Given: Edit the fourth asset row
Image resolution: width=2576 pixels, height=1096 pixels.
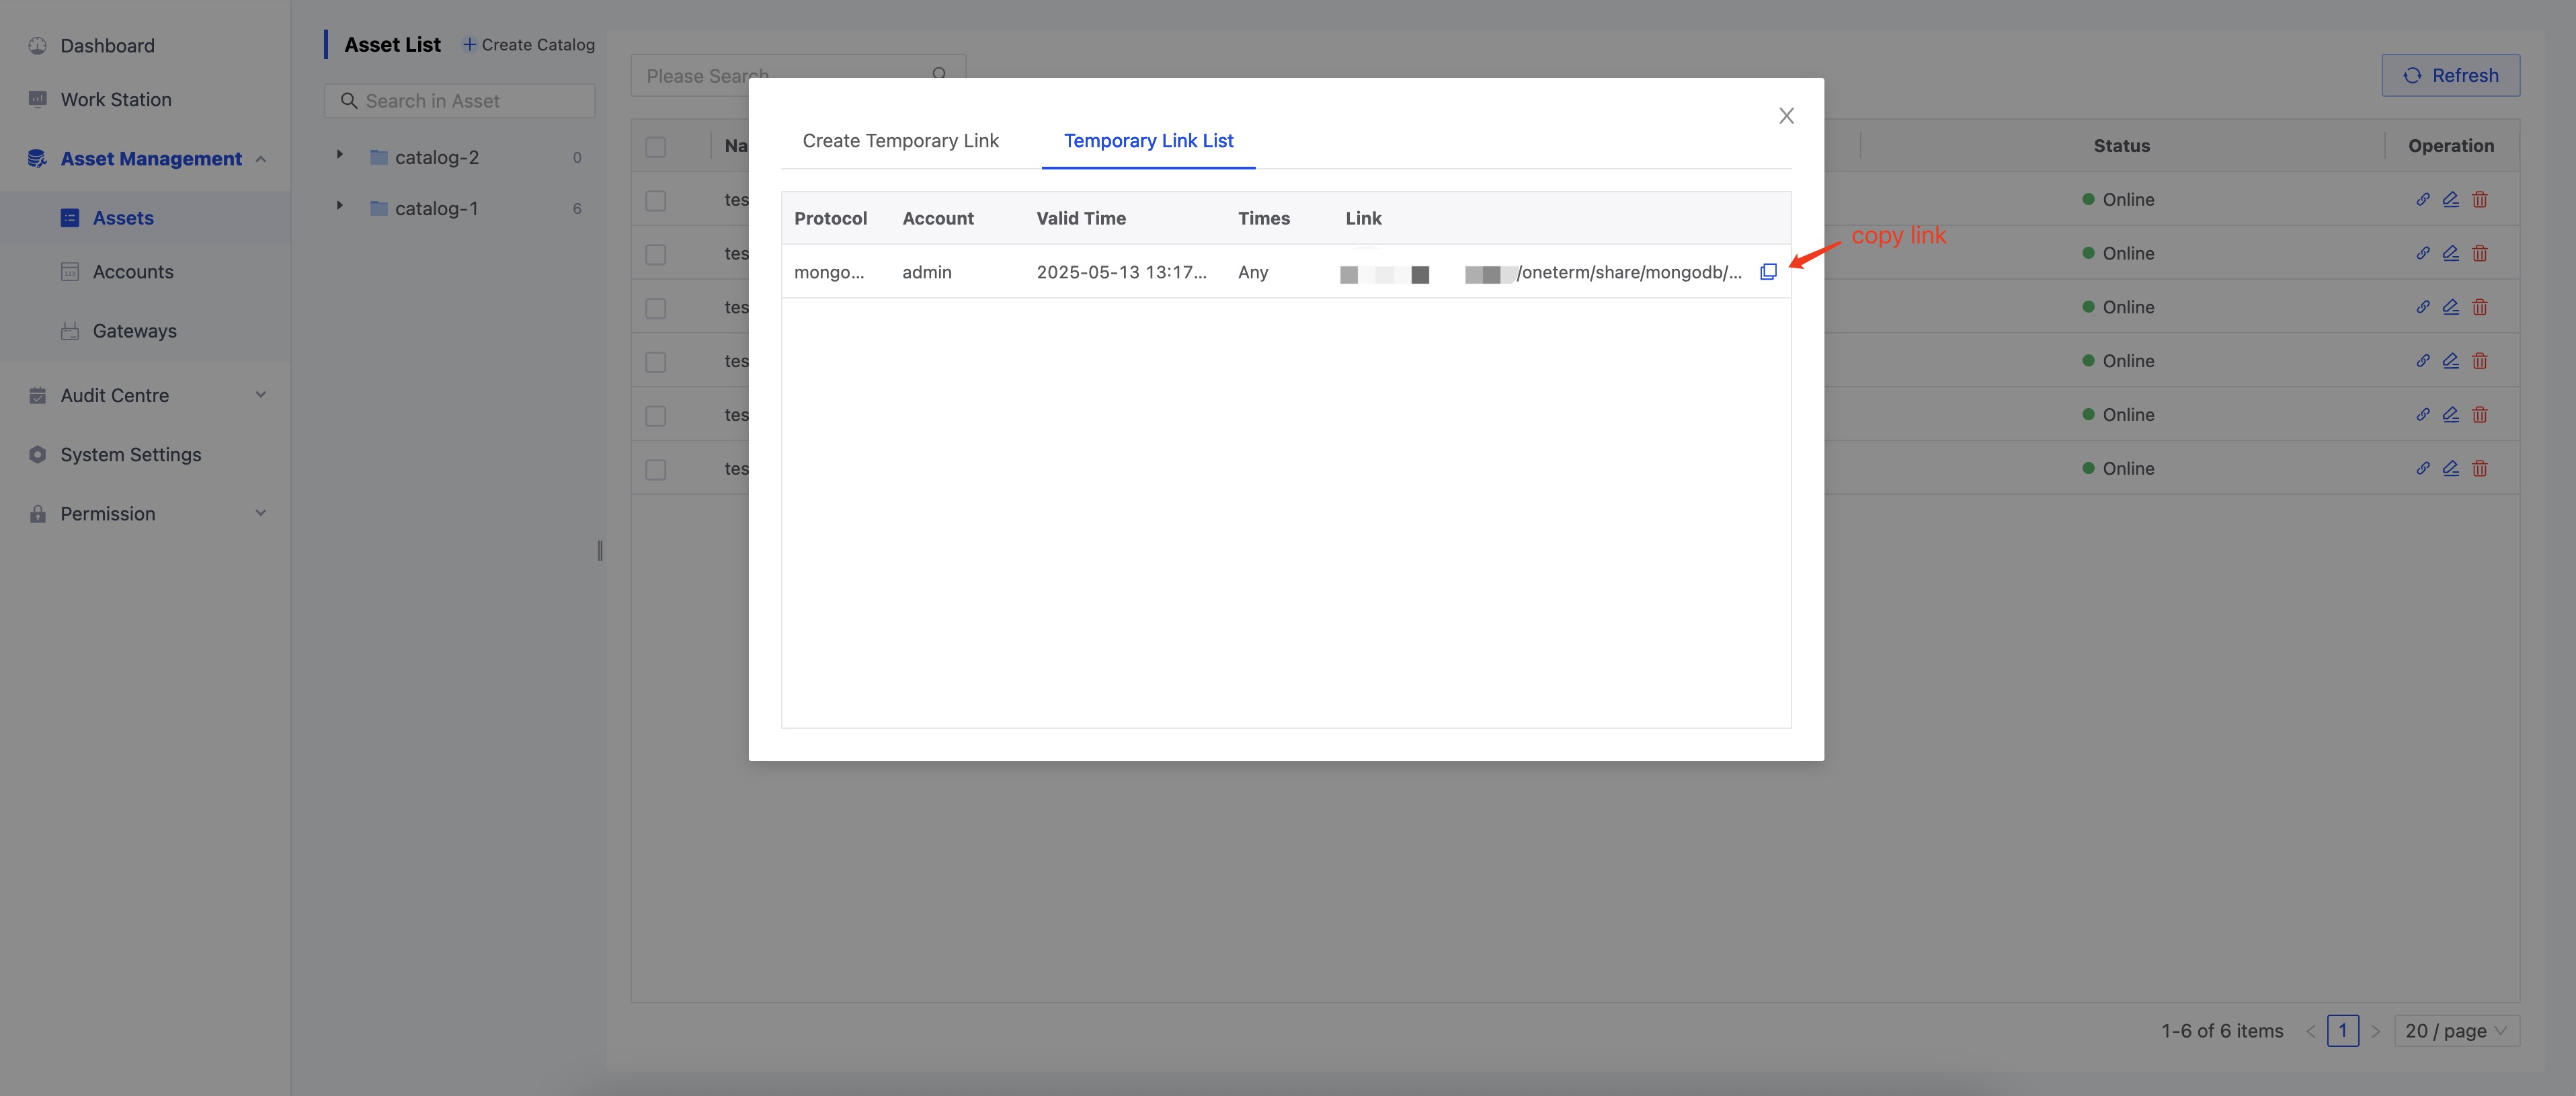Looking at the screenshot, I should 2451,361.
